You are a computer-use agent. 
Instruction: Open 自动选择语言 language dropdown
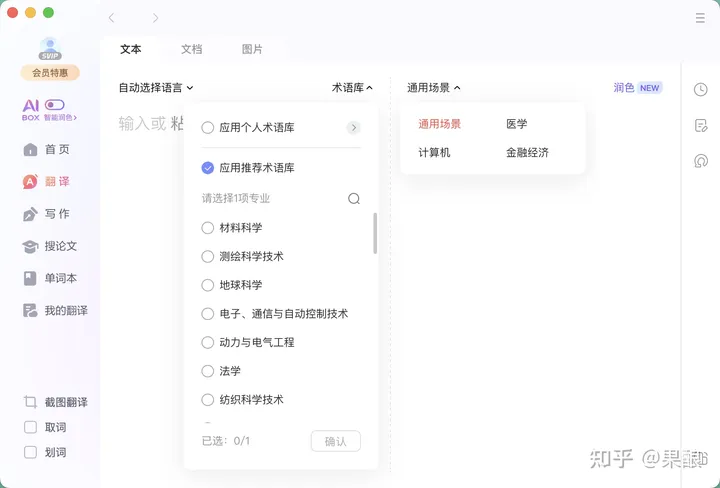(156, 88)
